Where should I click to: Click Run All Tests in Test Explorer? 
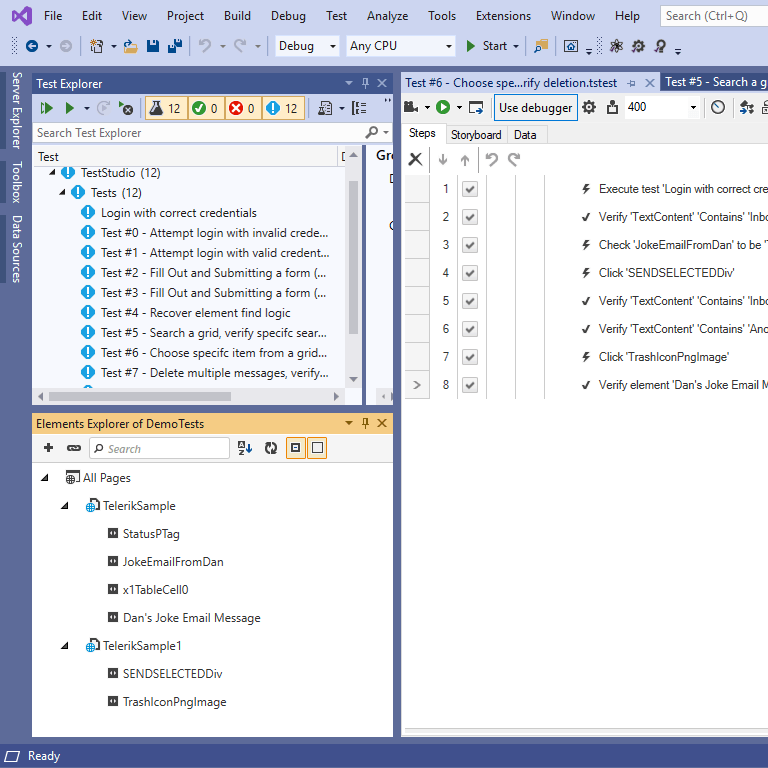pyautogui.click(x=47, y=108)
